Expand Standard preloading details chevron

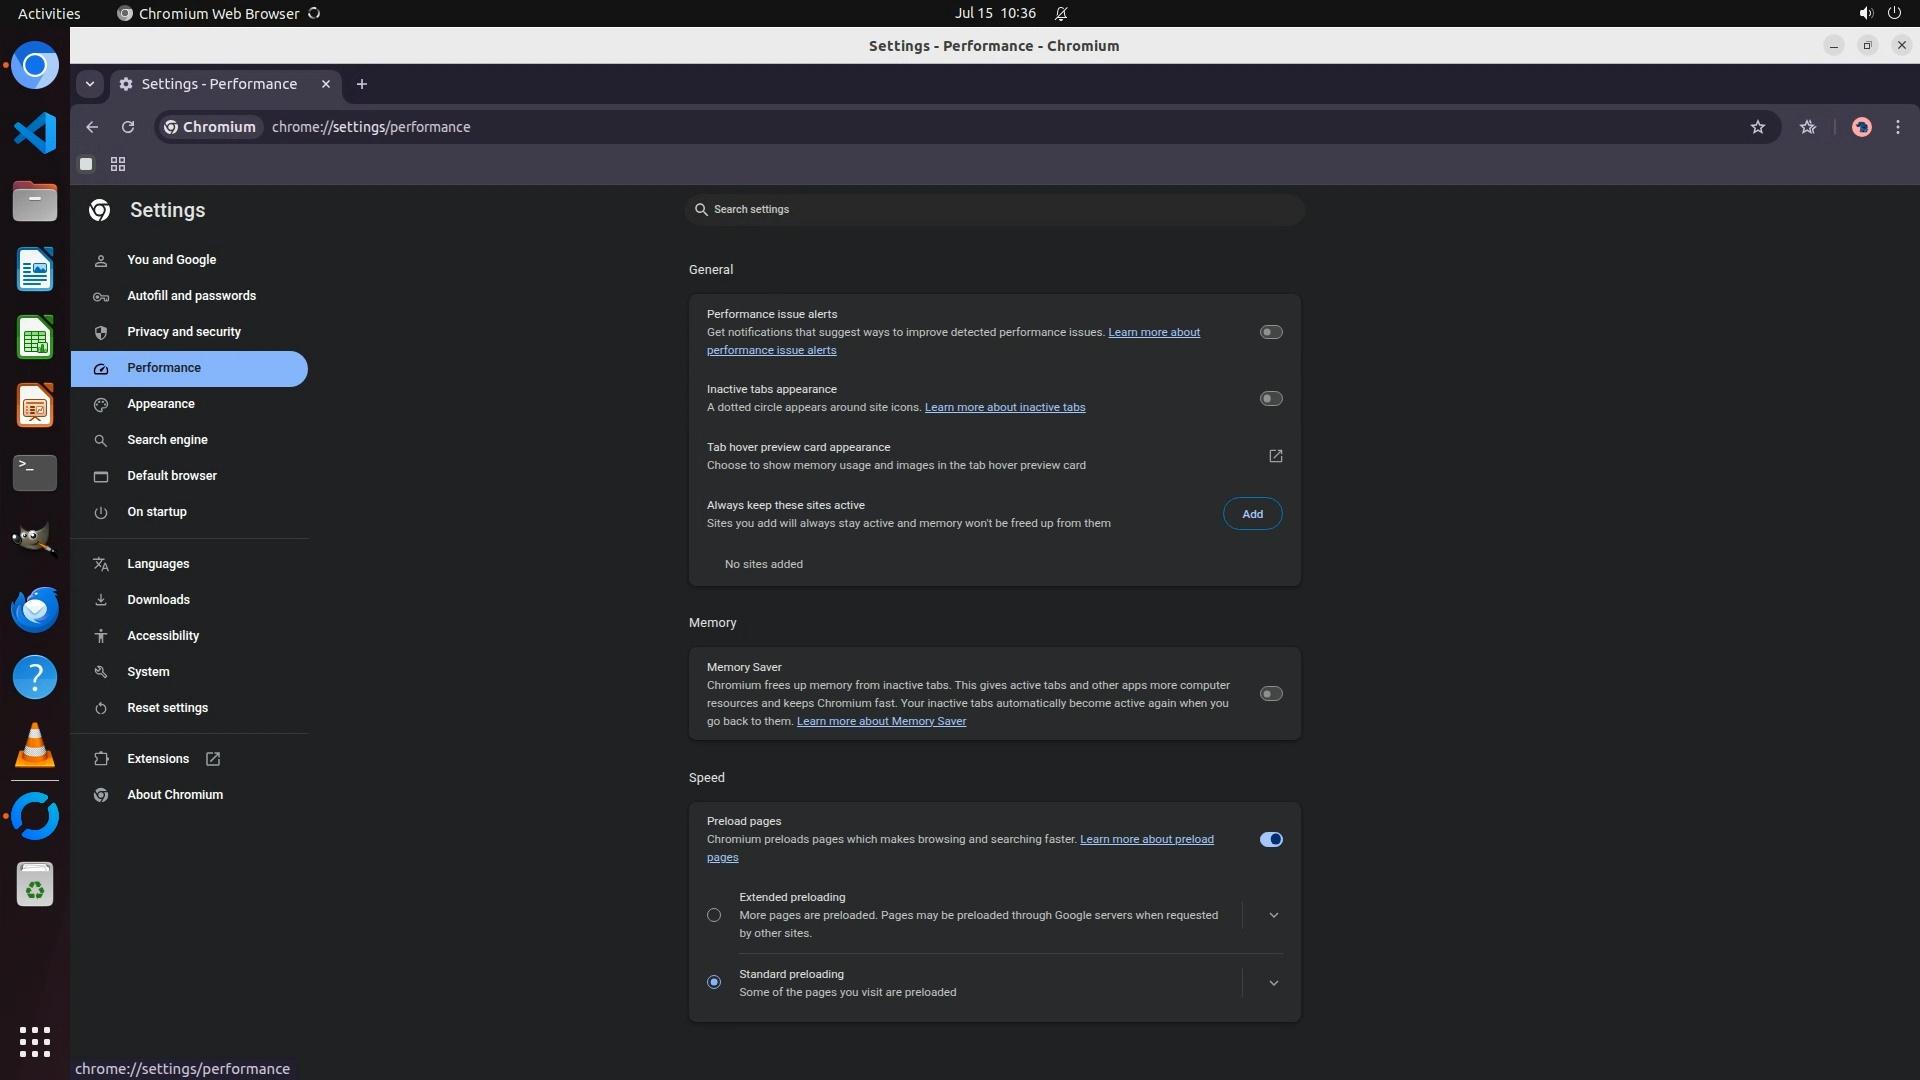pyautogui.click(x=1273, y=983)
